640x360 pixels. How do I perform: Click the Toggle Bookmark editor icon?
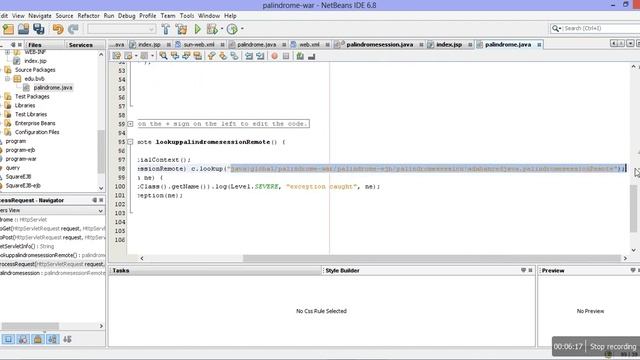pyautogui.click(x=234, y=56)
